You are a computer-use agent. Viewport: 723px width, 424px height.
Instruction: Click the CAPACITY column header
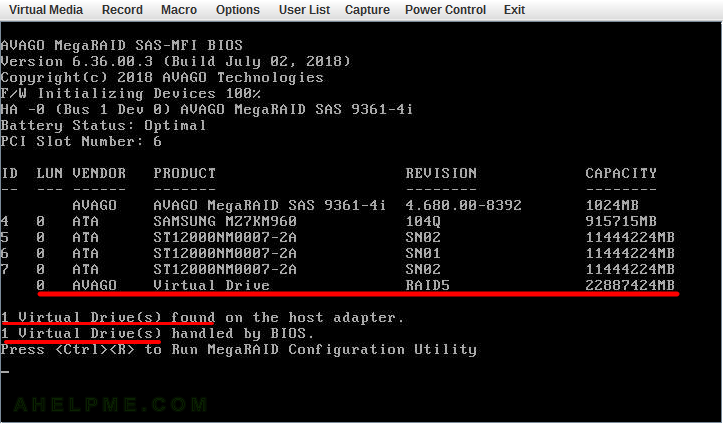point(621,173)
